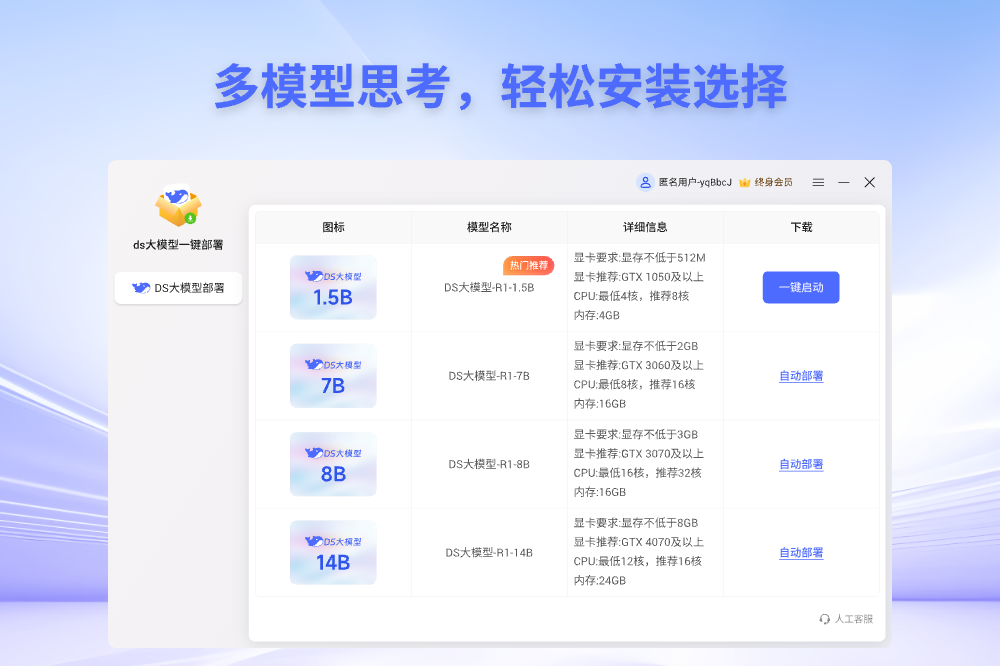Click the anonymous user avatar icon
This screenshot has width=1000, height=666.
[x=645, y=182]
